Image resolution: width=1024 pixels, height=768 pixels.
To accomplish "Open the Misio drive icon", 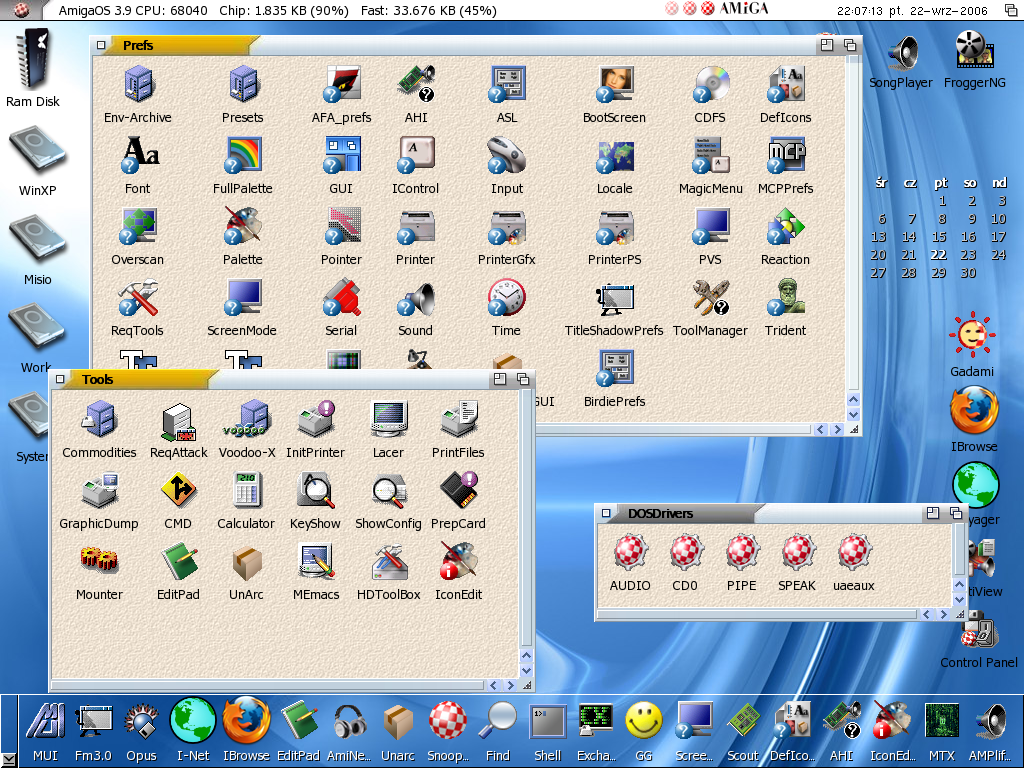I will click(37, 240).
